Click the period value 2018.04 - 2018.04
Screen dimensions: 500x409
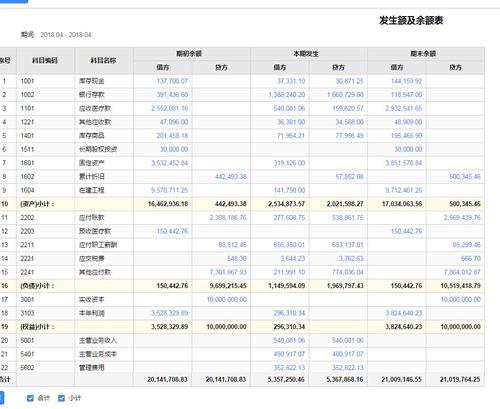pos(66,35)
